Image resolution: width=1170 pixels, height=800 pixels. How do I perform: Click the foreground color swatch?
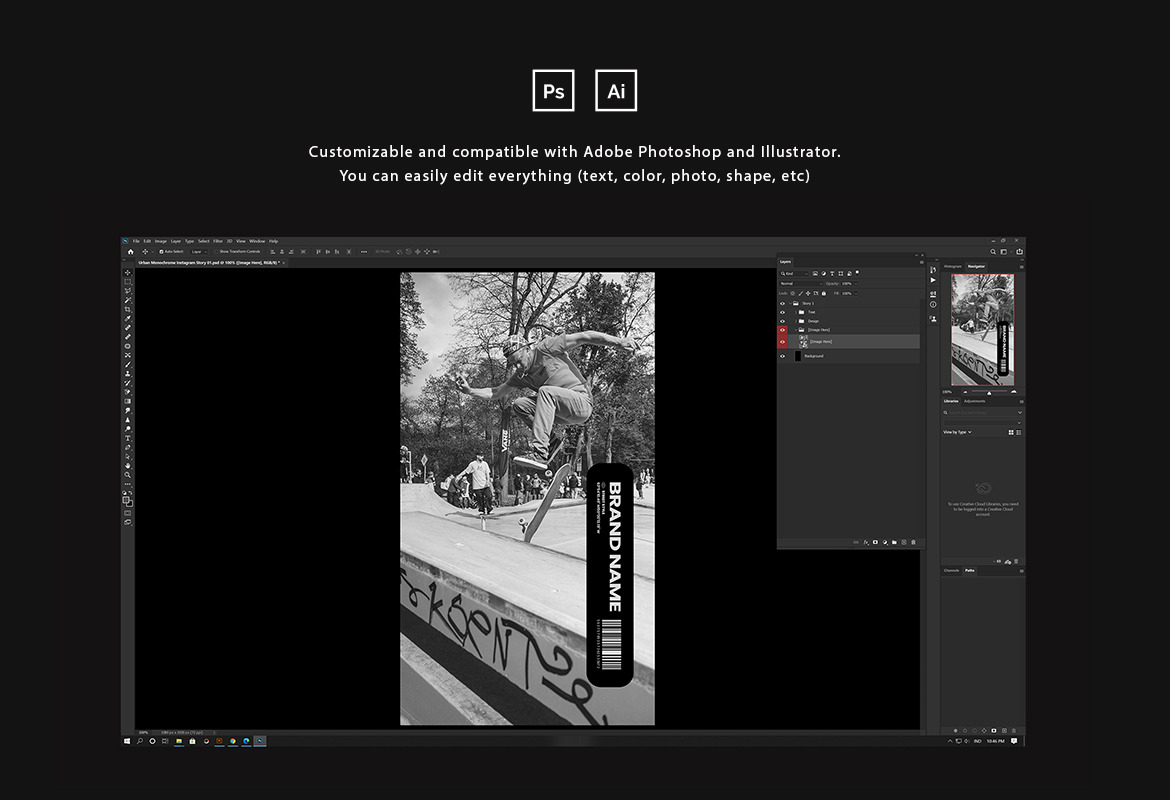pyautogui.click(x=126, y=499)
